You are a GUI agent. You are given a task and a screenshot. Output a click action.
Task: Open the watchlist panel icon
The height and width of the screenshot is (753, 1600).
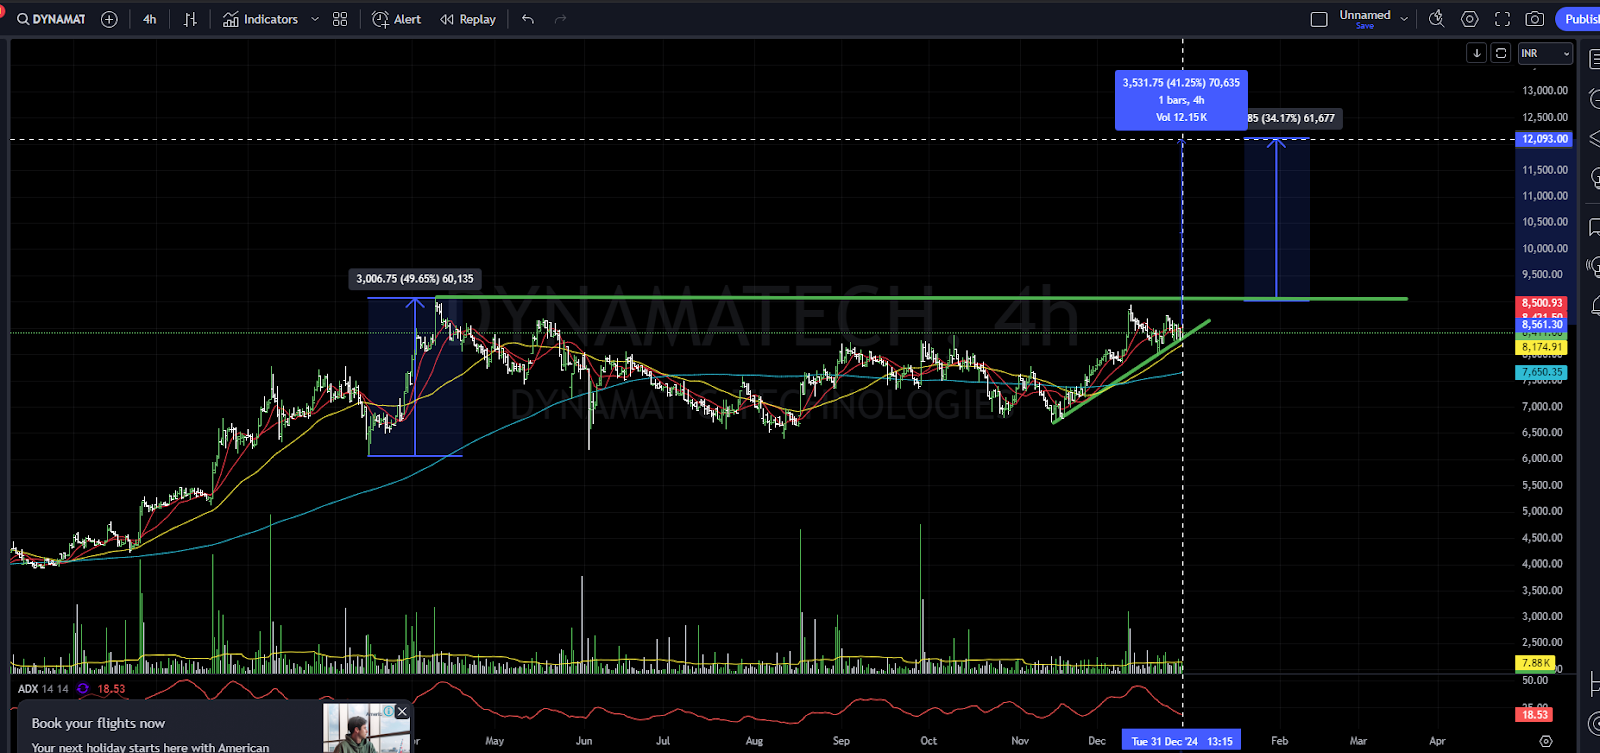tap(1593, 60)
